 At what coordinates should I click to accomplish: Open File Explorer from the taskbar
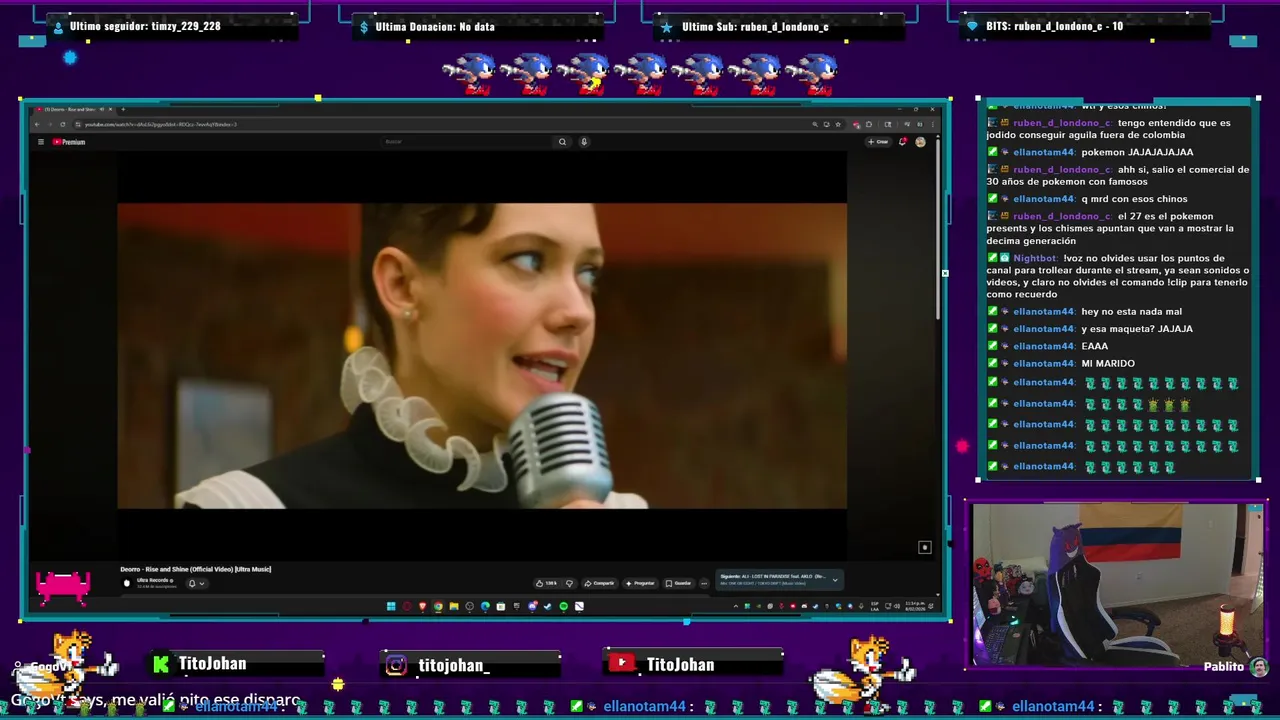click(x=454, y=606)
